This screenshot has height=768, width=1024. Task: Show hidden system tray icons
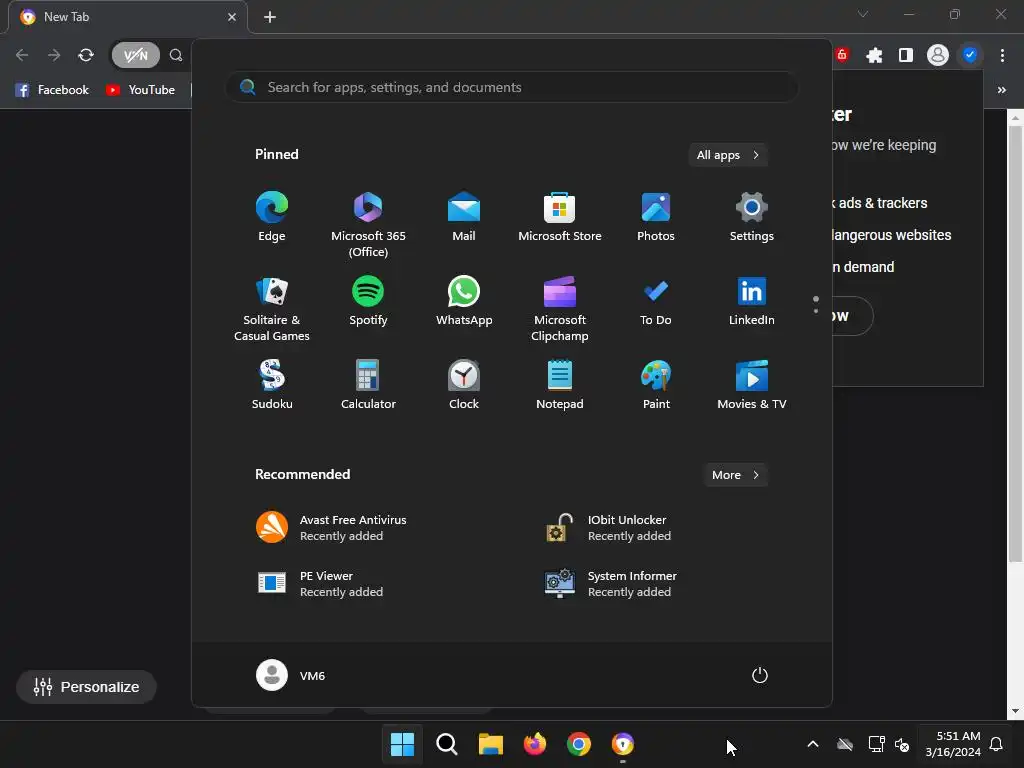813,744
